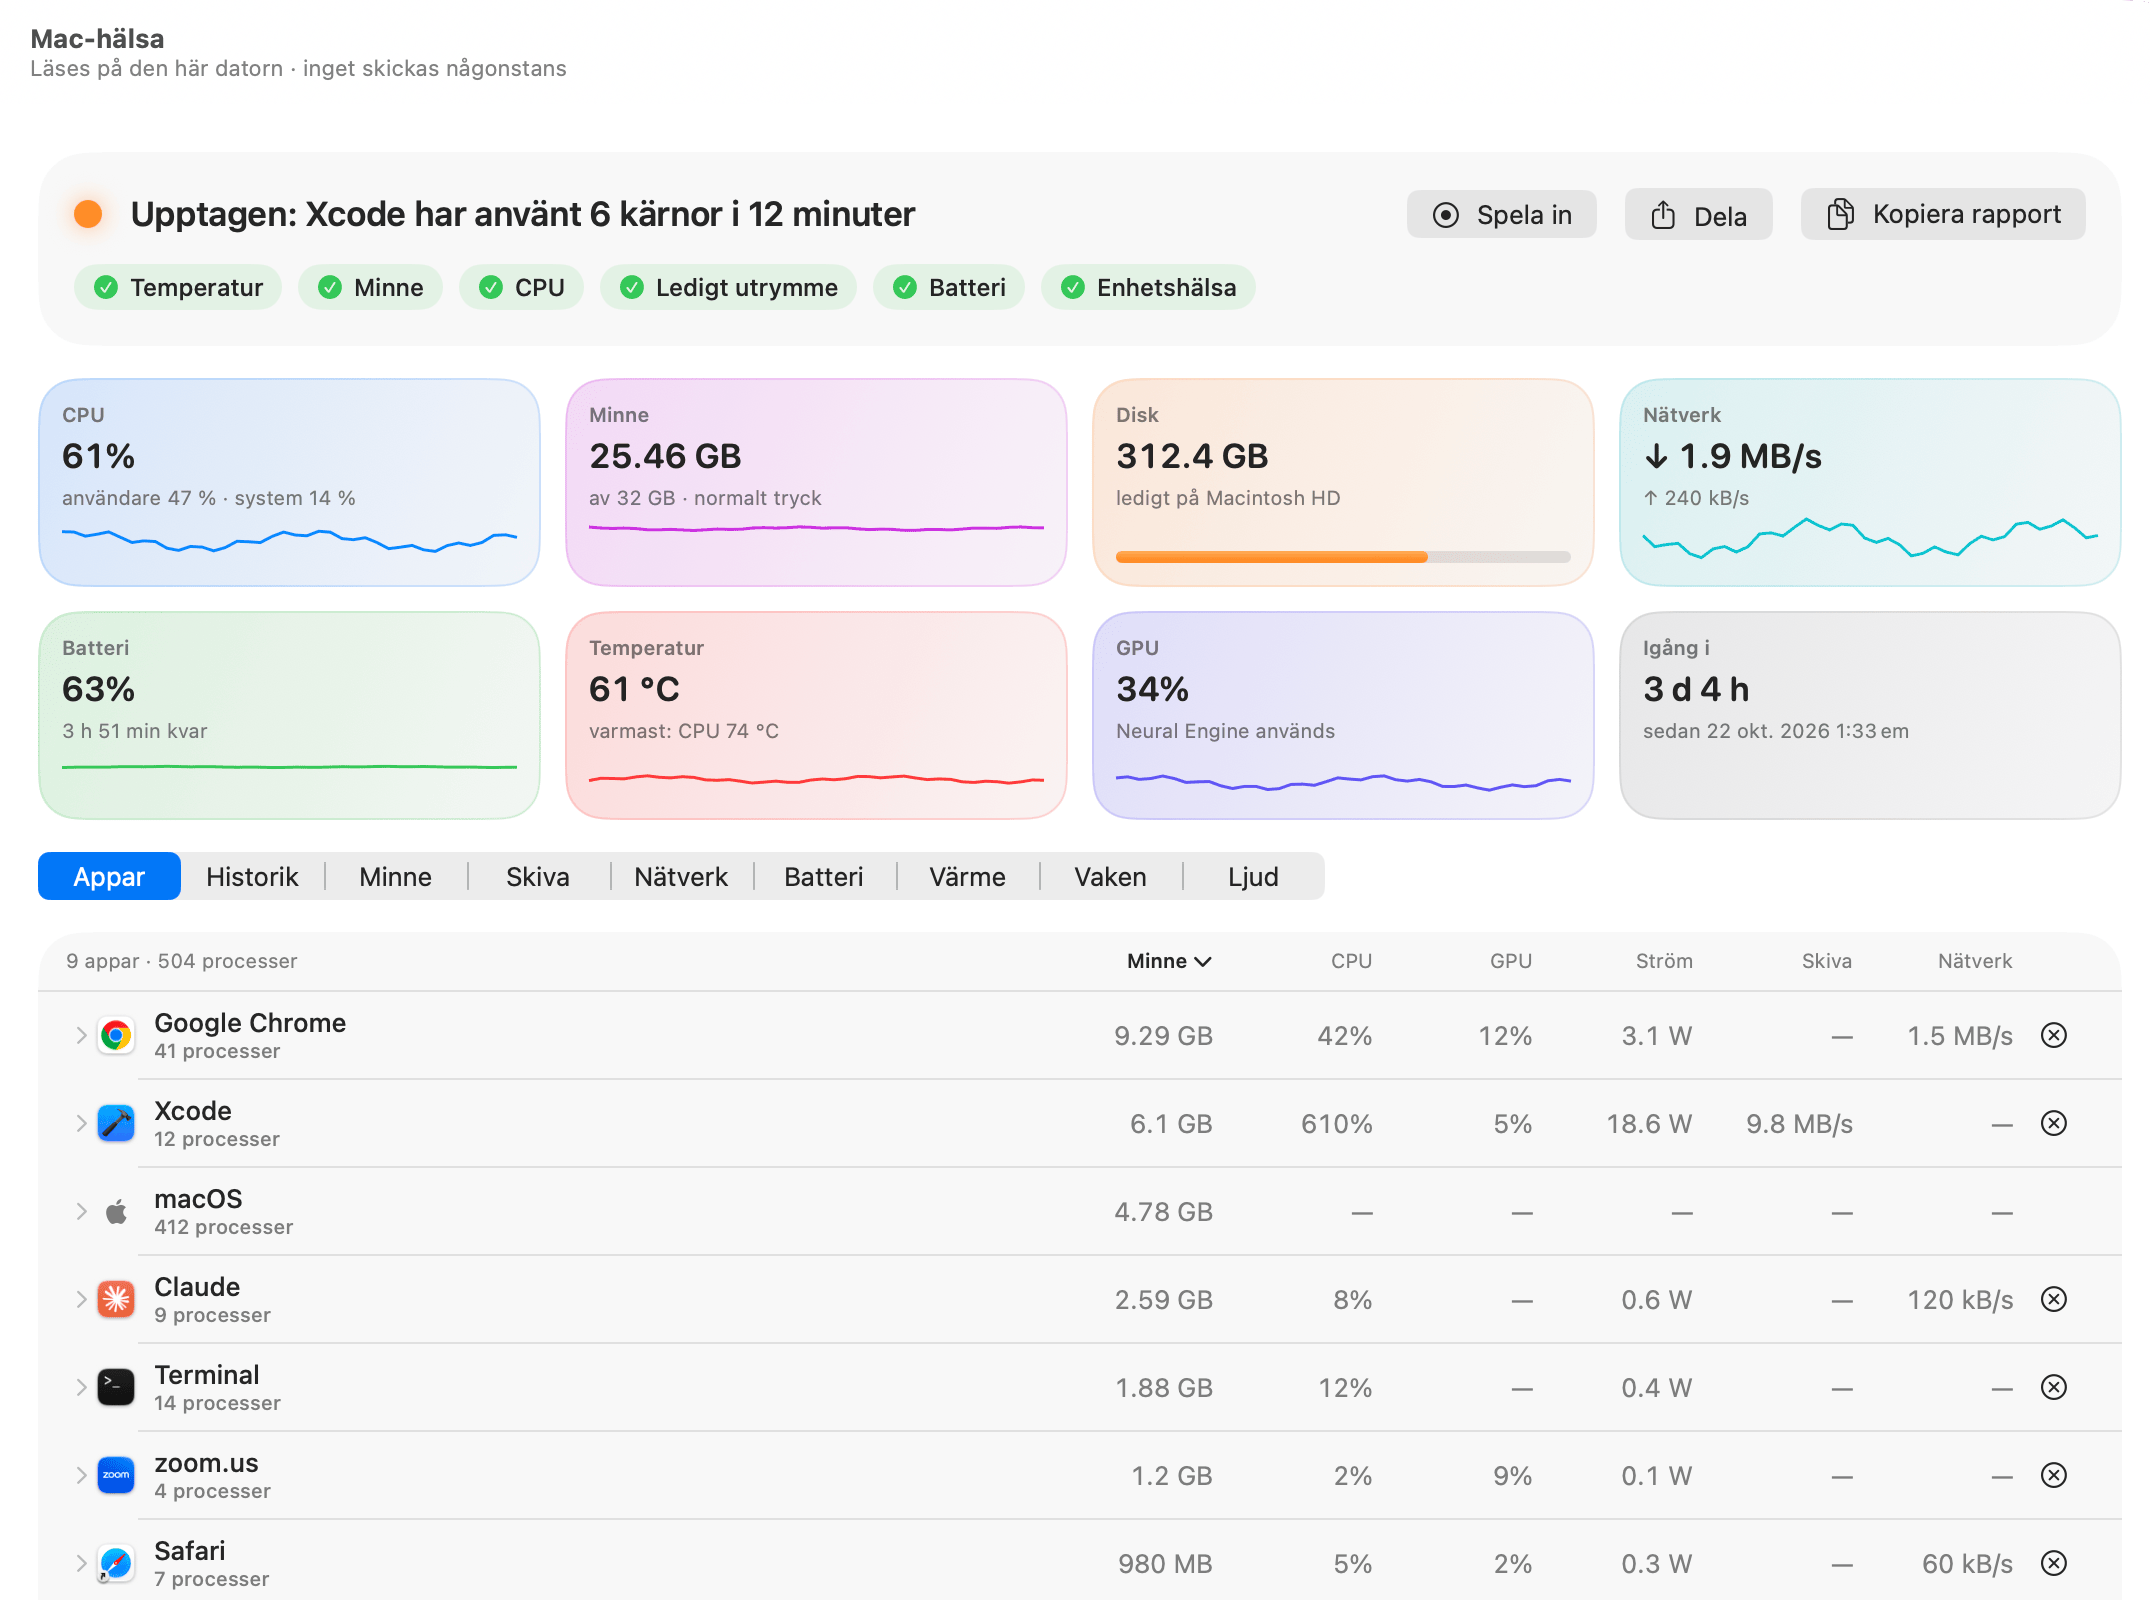Toggle the Enhetshälsa status chip
Viewport: 2150px width, 1600px height.
1148,288
